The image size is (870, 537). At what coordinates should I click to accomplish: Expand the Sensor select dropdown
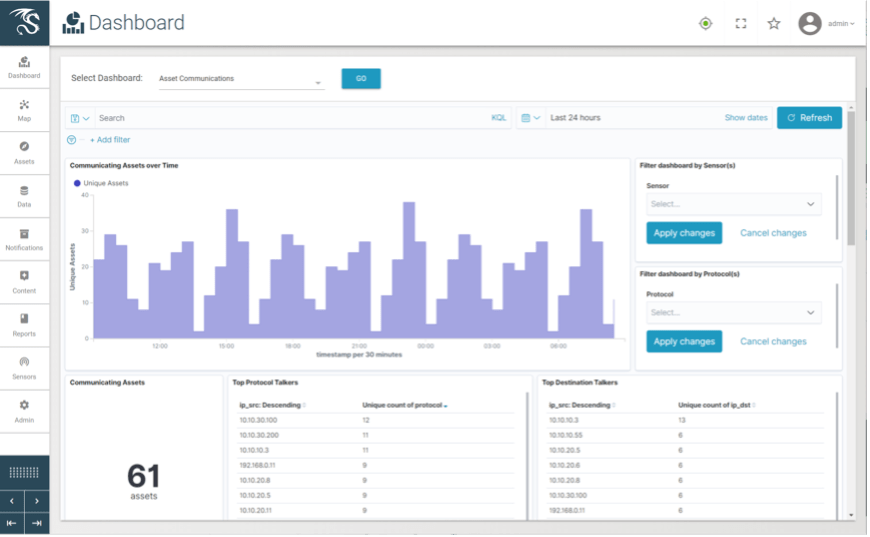tap(734, 204)
